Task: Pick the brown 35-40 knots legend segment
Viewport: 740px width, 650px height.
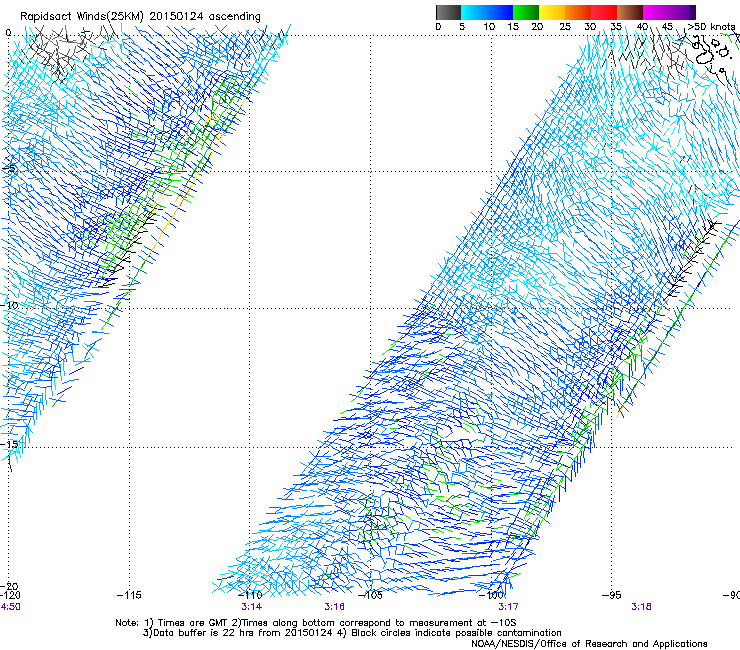Action: 630,12
